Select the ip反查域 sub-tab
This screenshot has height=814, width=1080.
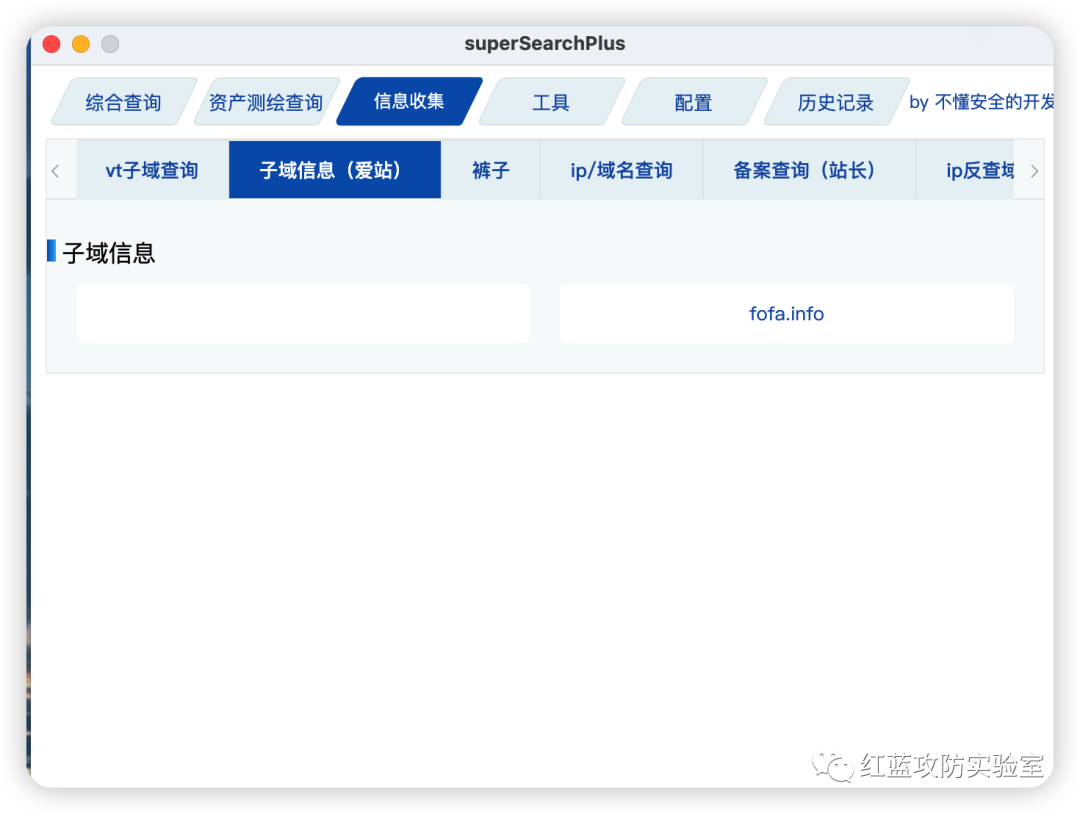tap(966, 170)
